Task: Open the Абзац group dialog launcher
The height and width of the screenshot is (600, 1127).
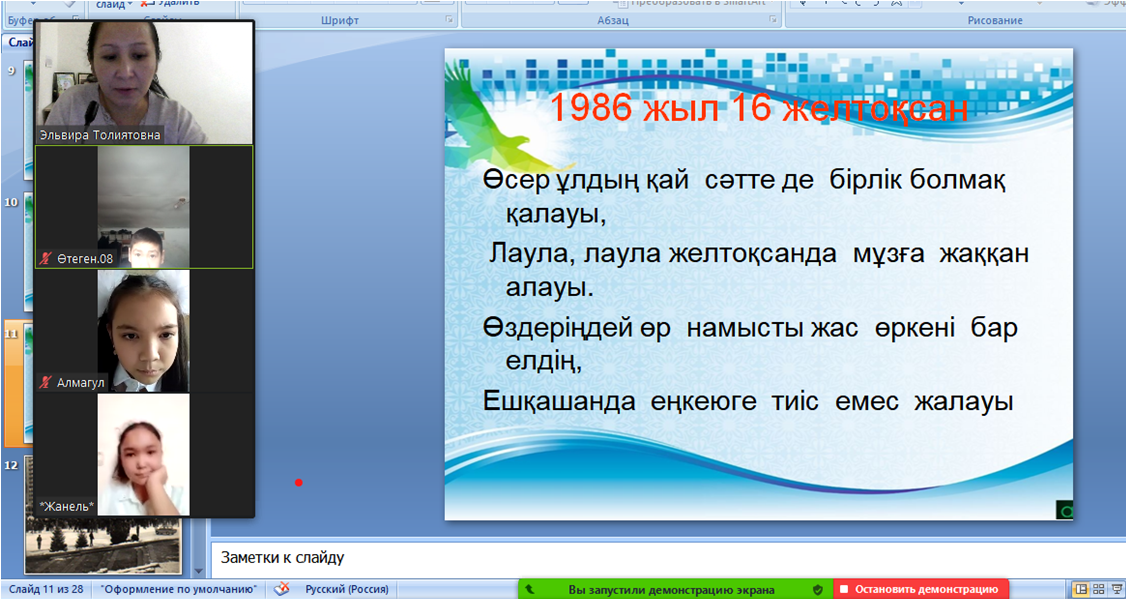Action: 772,20
